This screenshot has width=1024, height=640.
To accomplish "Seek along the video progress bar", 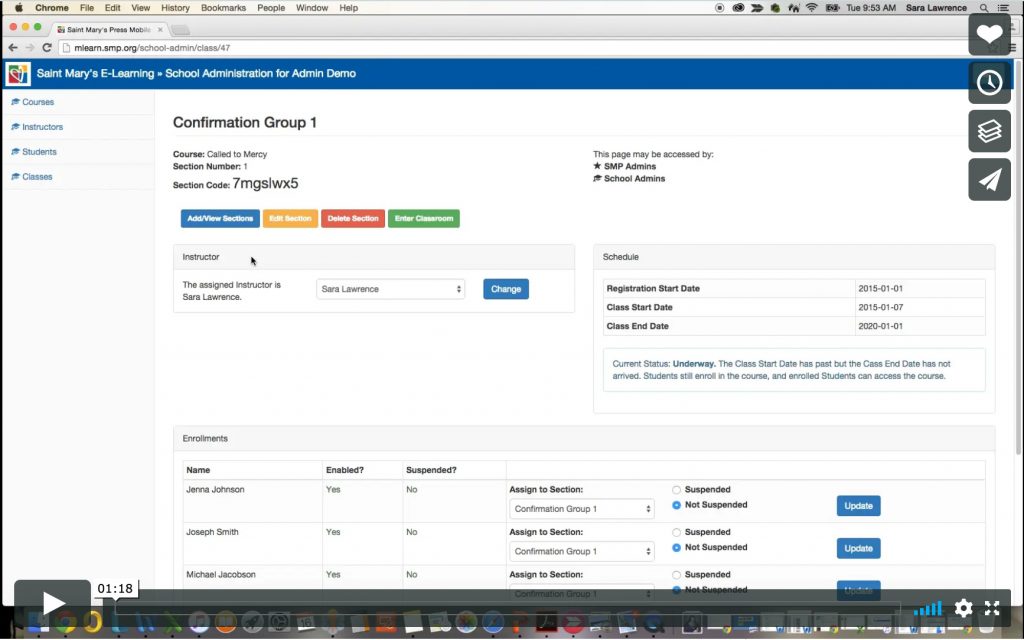I will 507,608.
